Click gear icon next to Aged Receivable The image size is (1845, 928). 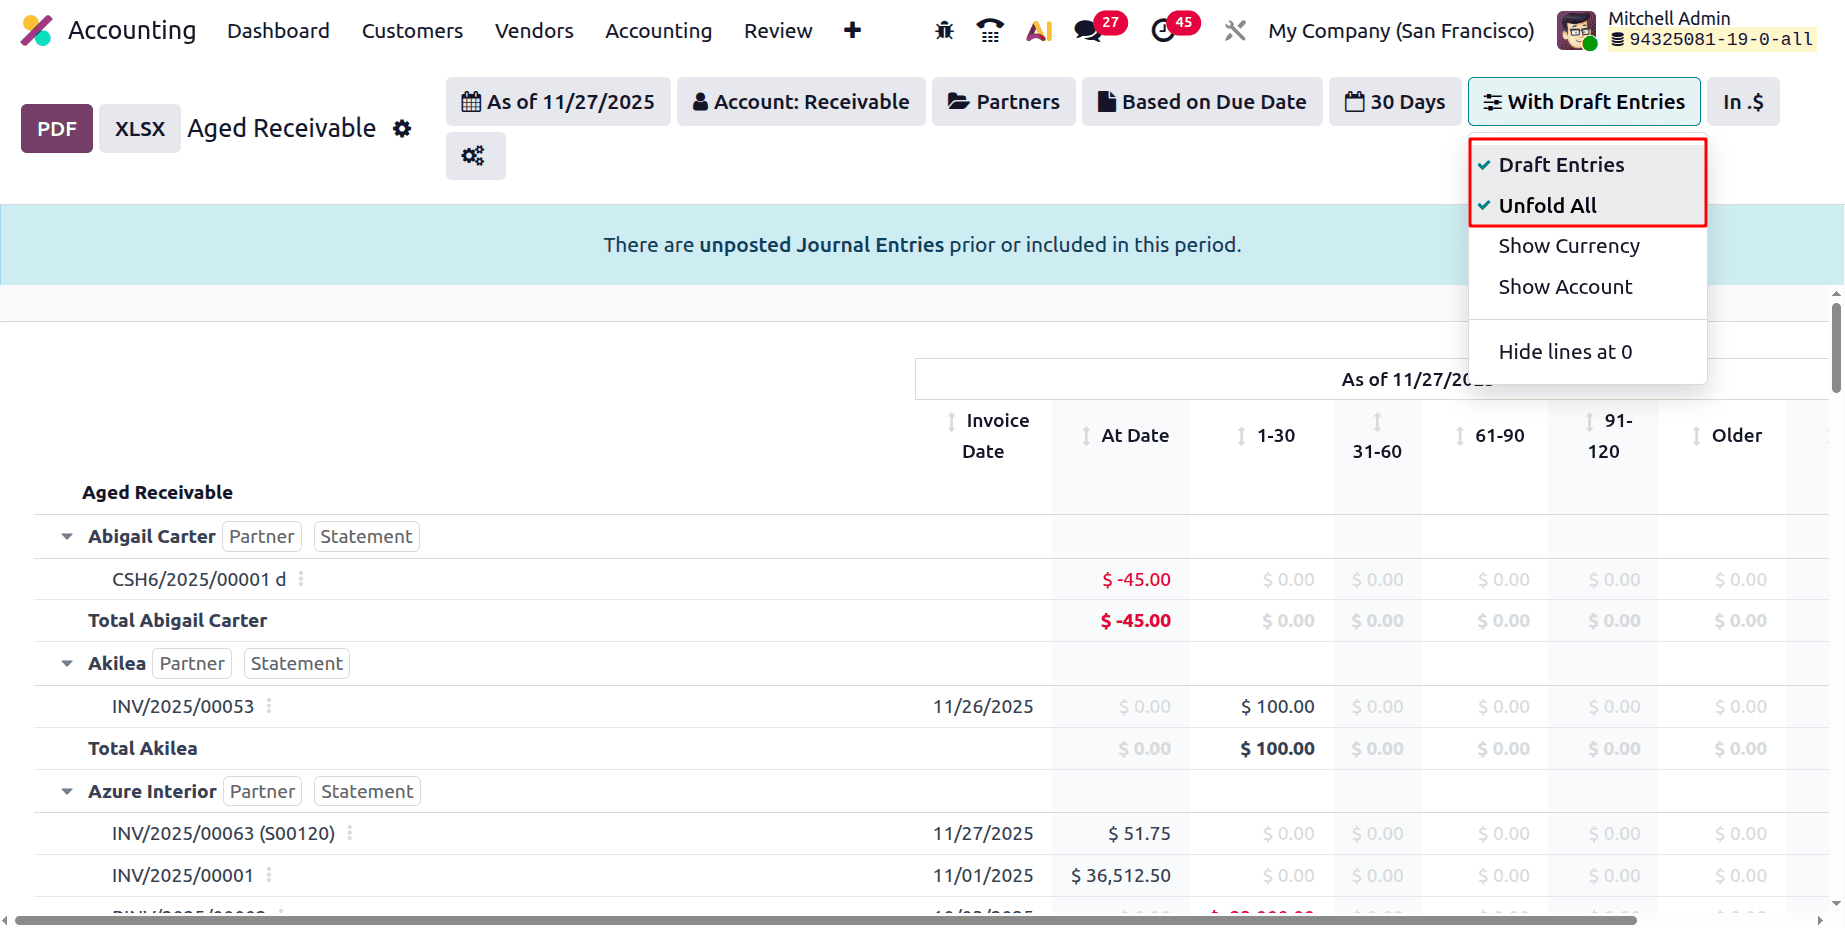point(402,129)
